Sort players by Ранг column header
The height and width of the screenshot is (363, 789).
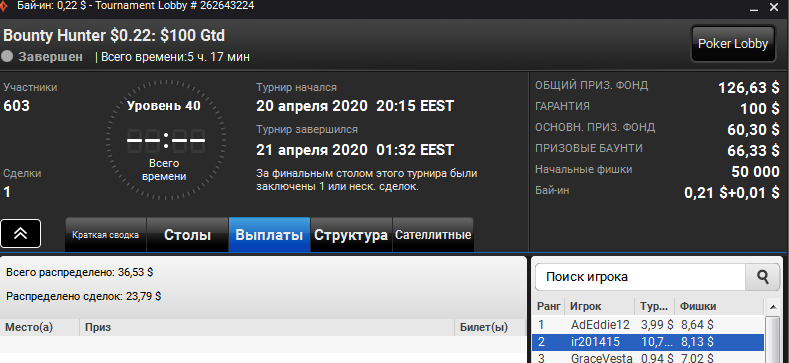(x=549, y=306)
